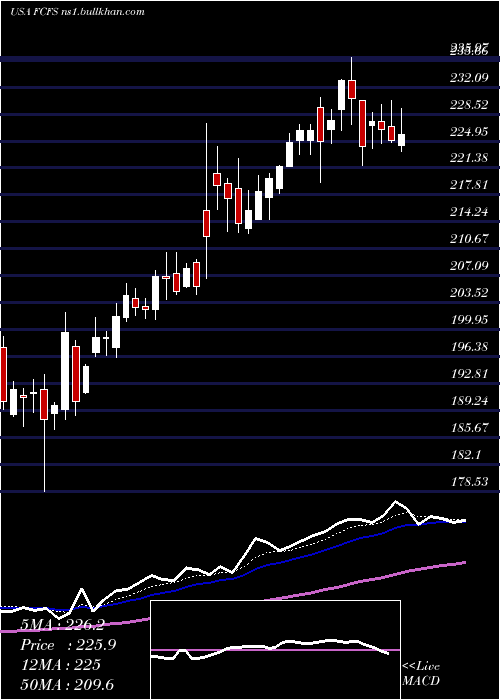500x700 pixels.
Task: Click the USA FCFS chart title text
Action: [x=77, y=12]
